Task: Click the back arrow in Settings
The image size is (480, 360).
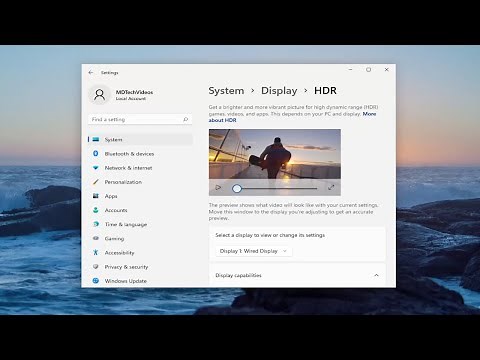Action: (x=91, y=72)
